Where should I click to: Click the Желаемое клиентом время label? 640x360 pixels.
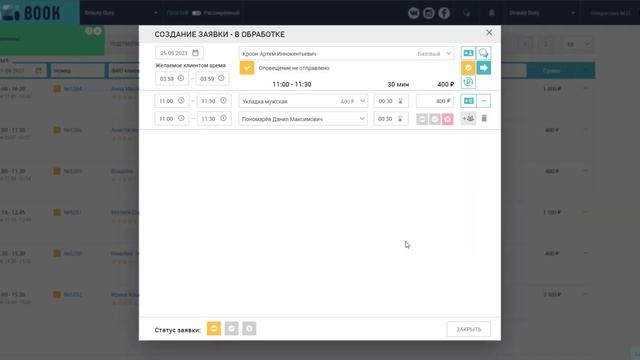tap(190, 65)
